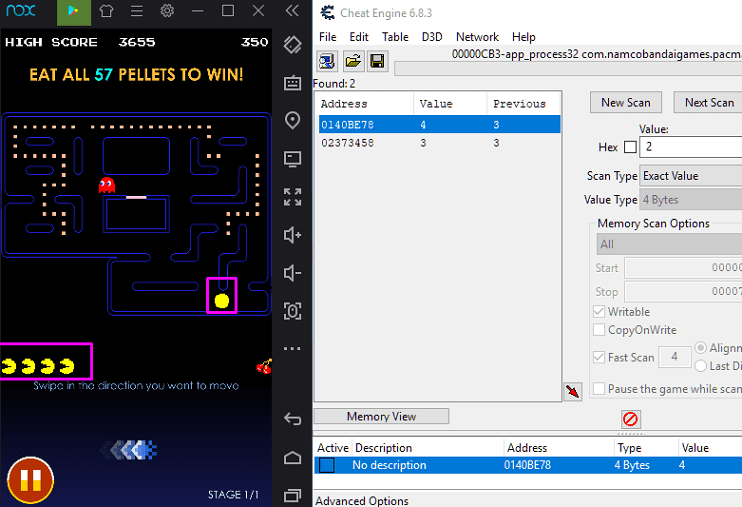Viewport: 742px width, 507px height.
Task: Open Memory View
Action: pyautogui.click(x=381, y=417)
